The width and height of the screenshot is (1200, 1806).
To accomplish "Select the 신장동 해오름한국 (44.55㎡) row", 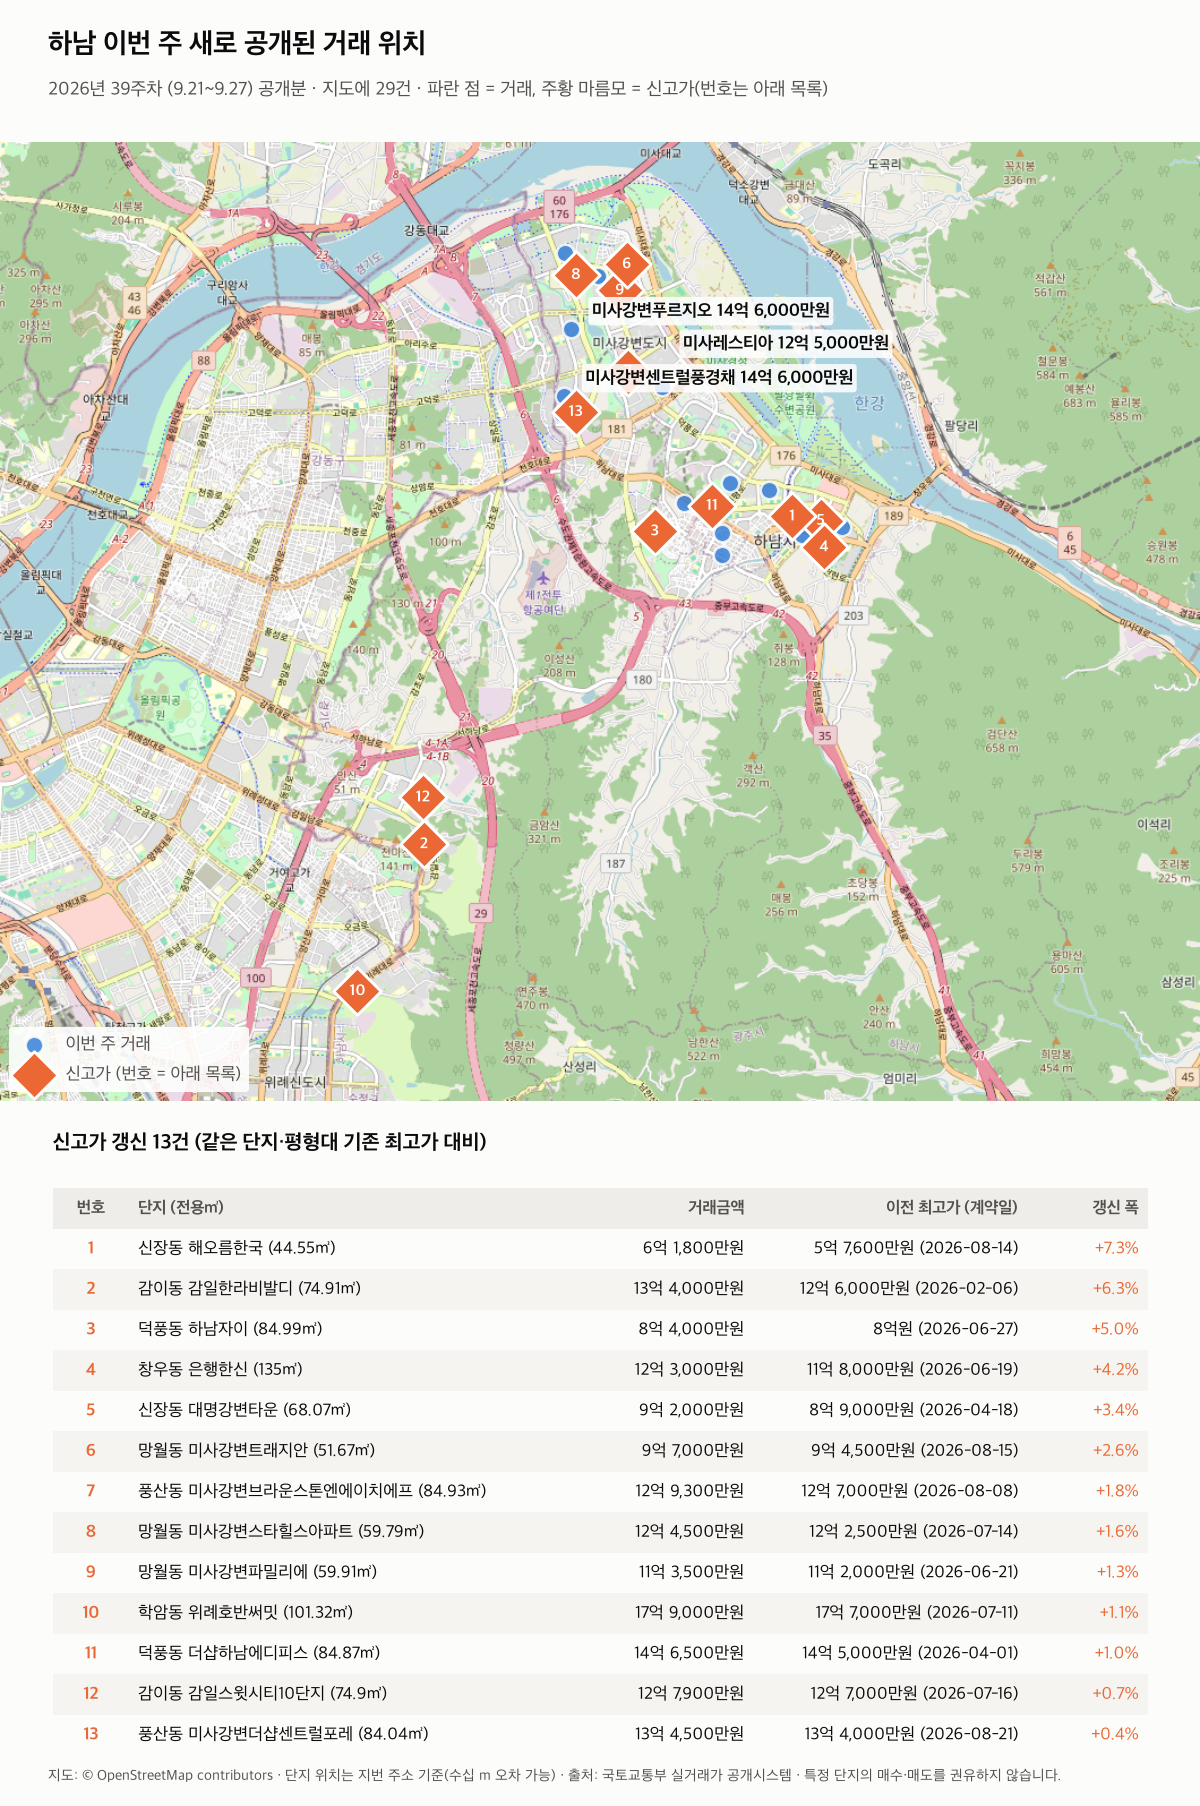I will [600, 1248].
